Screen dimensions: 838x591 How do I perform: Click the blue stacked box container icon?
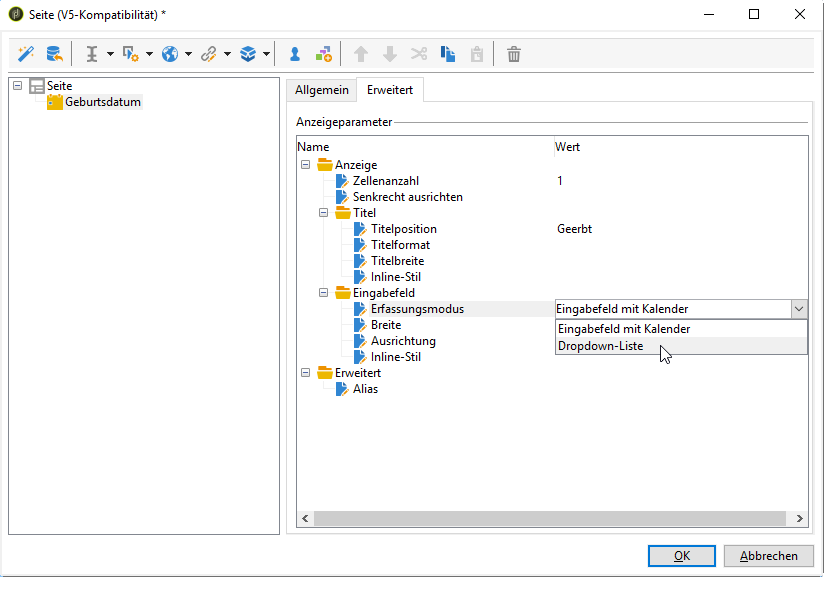pyautogui.click(x=248, y=54)
